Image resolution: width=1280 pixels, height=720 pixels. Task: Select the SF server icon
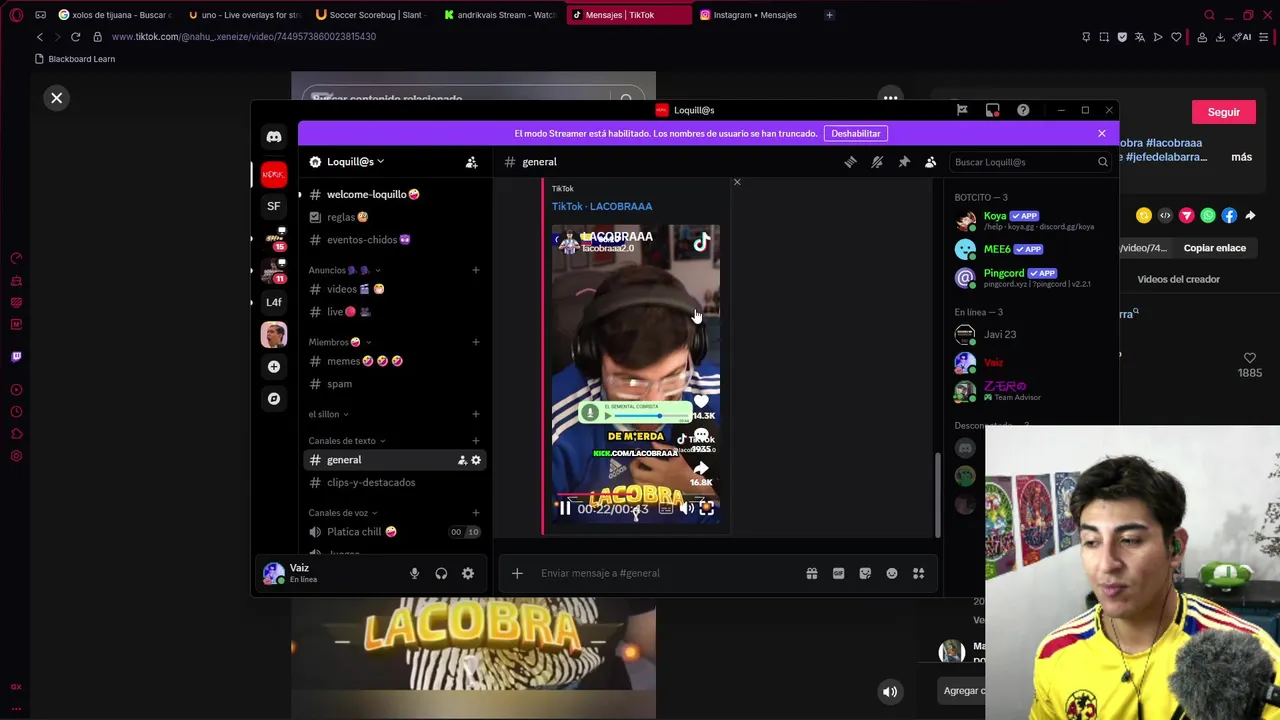(x=274, y=206)
